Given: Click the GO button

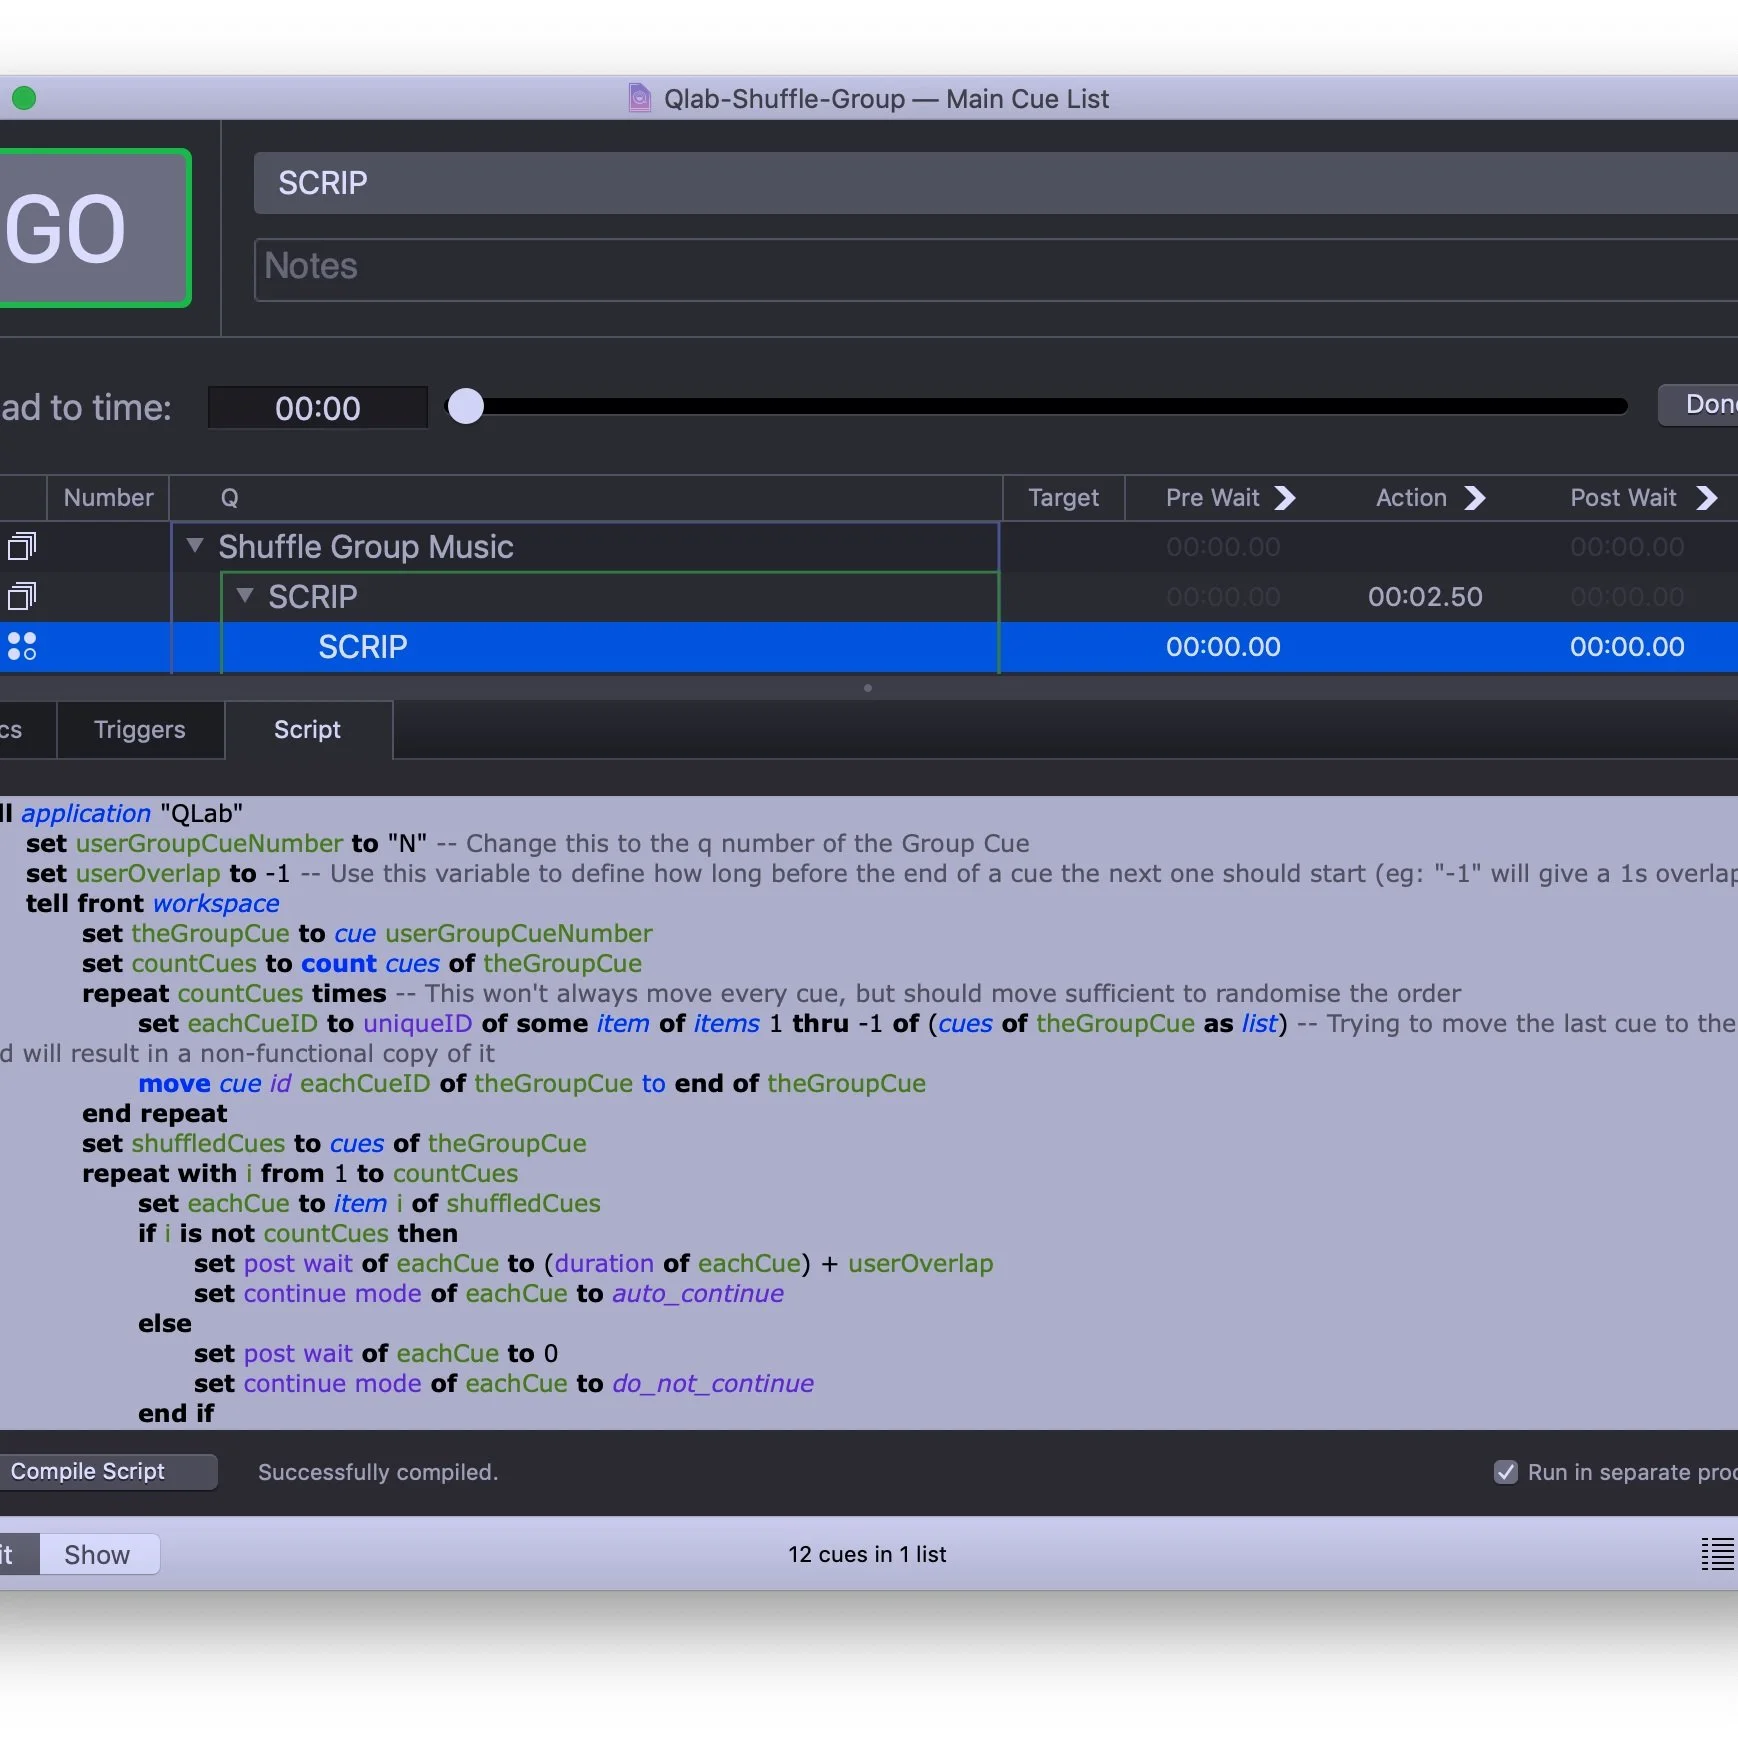Looking at the screenshot, I should pyautogui.click(x=93, y=228).
